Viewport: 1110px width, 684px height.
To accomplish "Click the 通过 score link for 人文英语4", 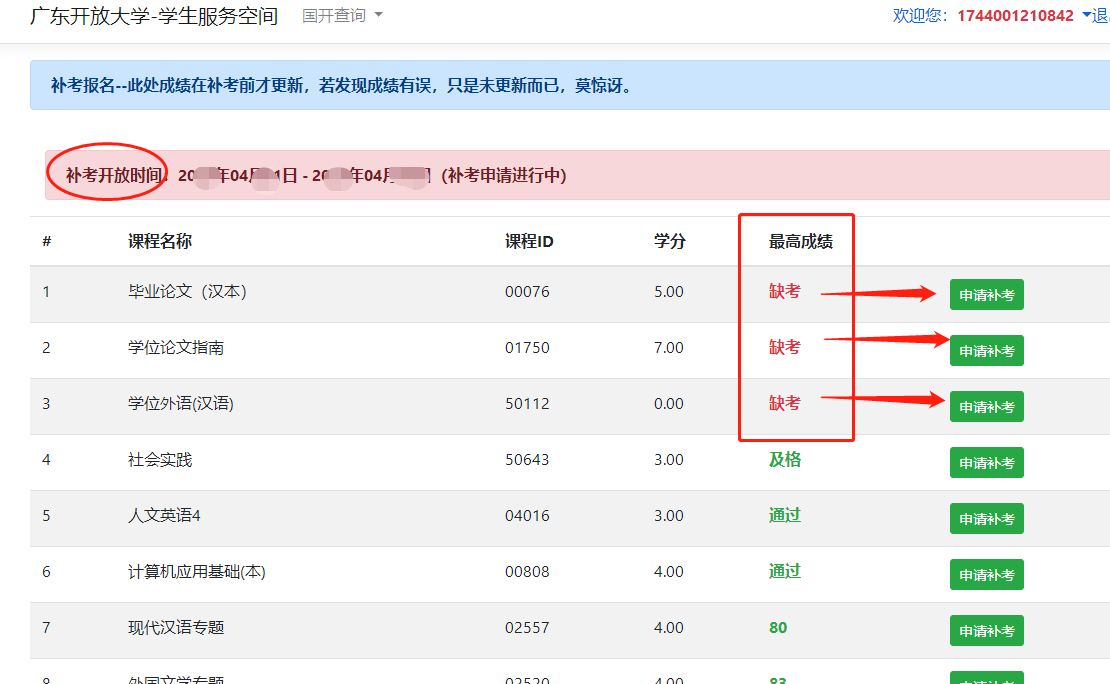I will 784,515.
